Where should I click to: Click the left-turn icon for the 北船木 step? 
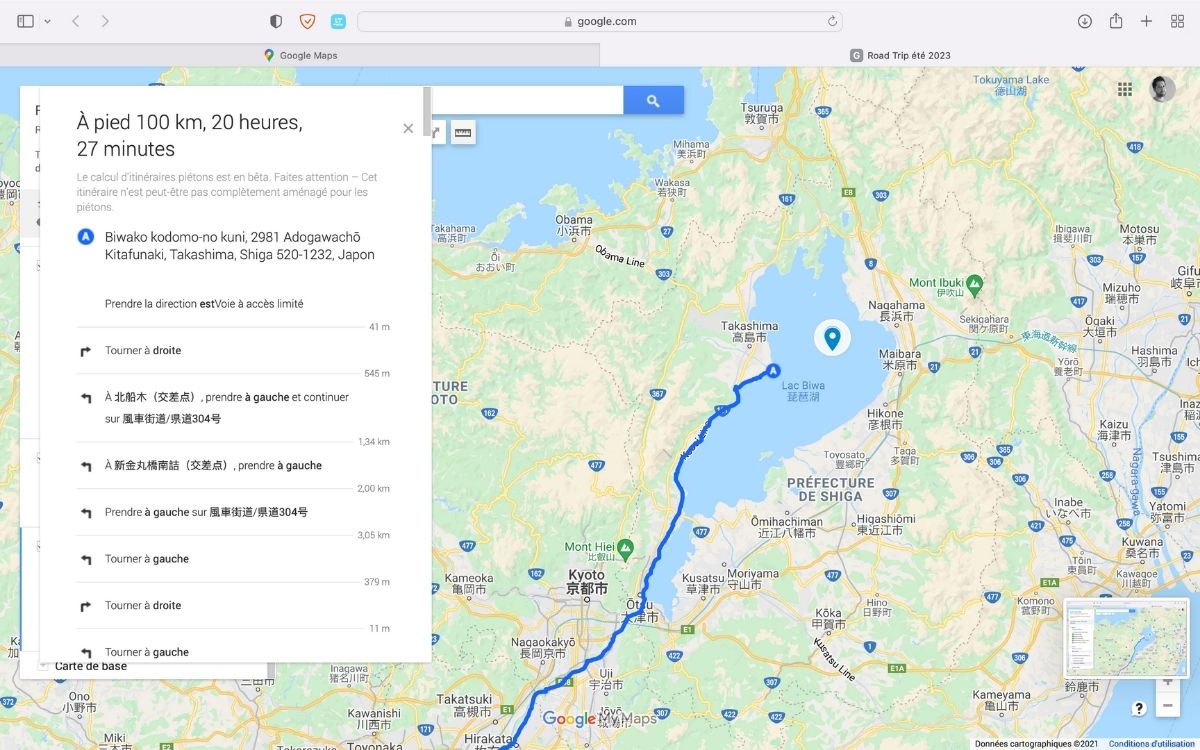(86, 398)
